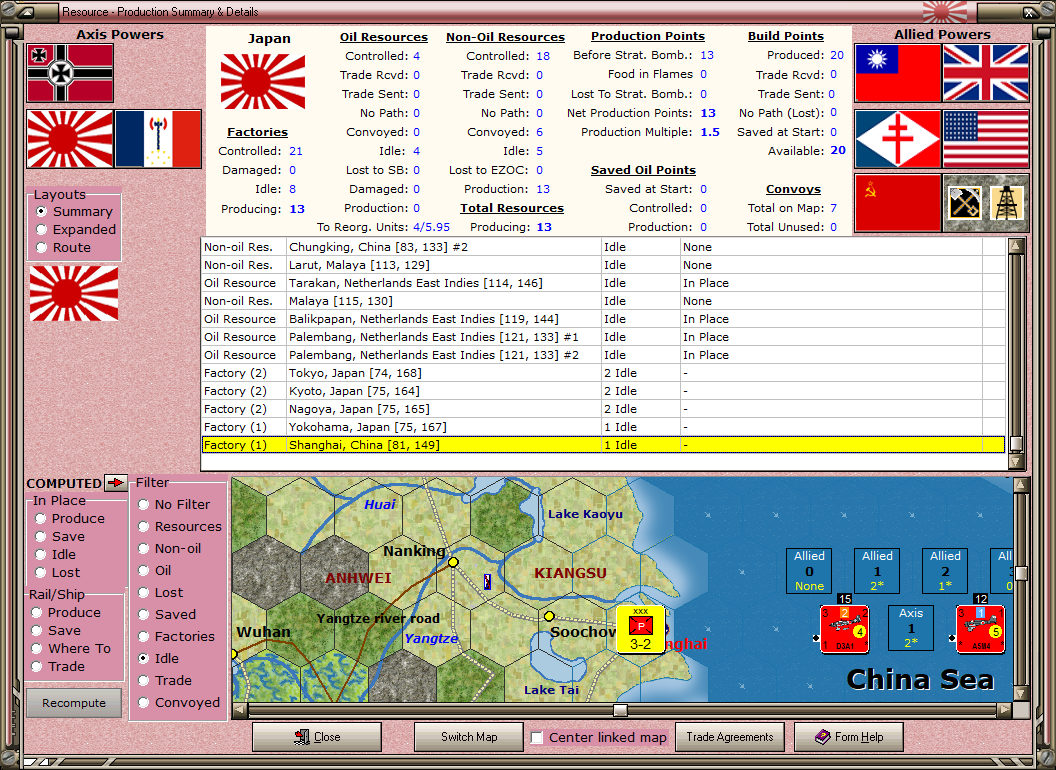The height and width of the screenshot is (770, 1056).
Task: Select the Palembang #2 oil resource row
Action: [x=603, y=355]
